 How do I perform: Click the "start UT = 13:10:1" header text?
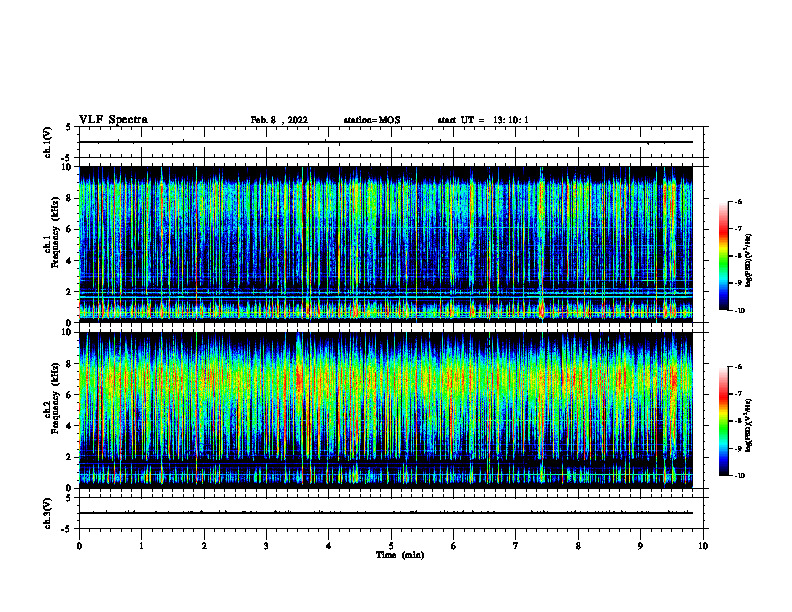point(483,120)
